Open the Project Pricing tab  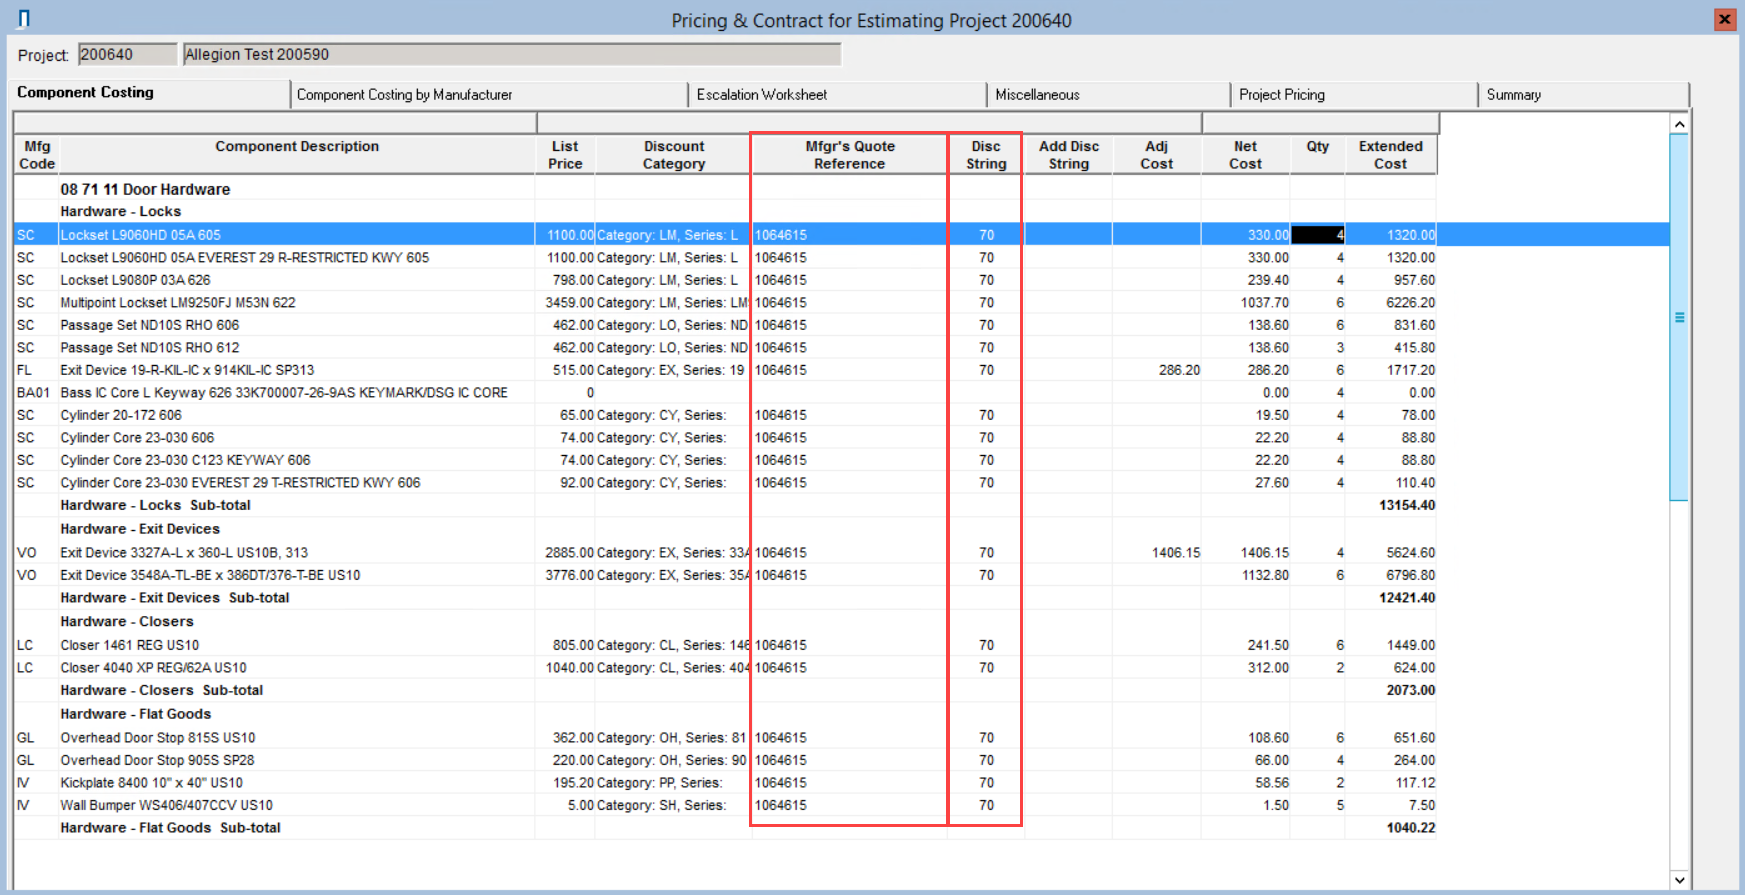[x=1355, y=95]
